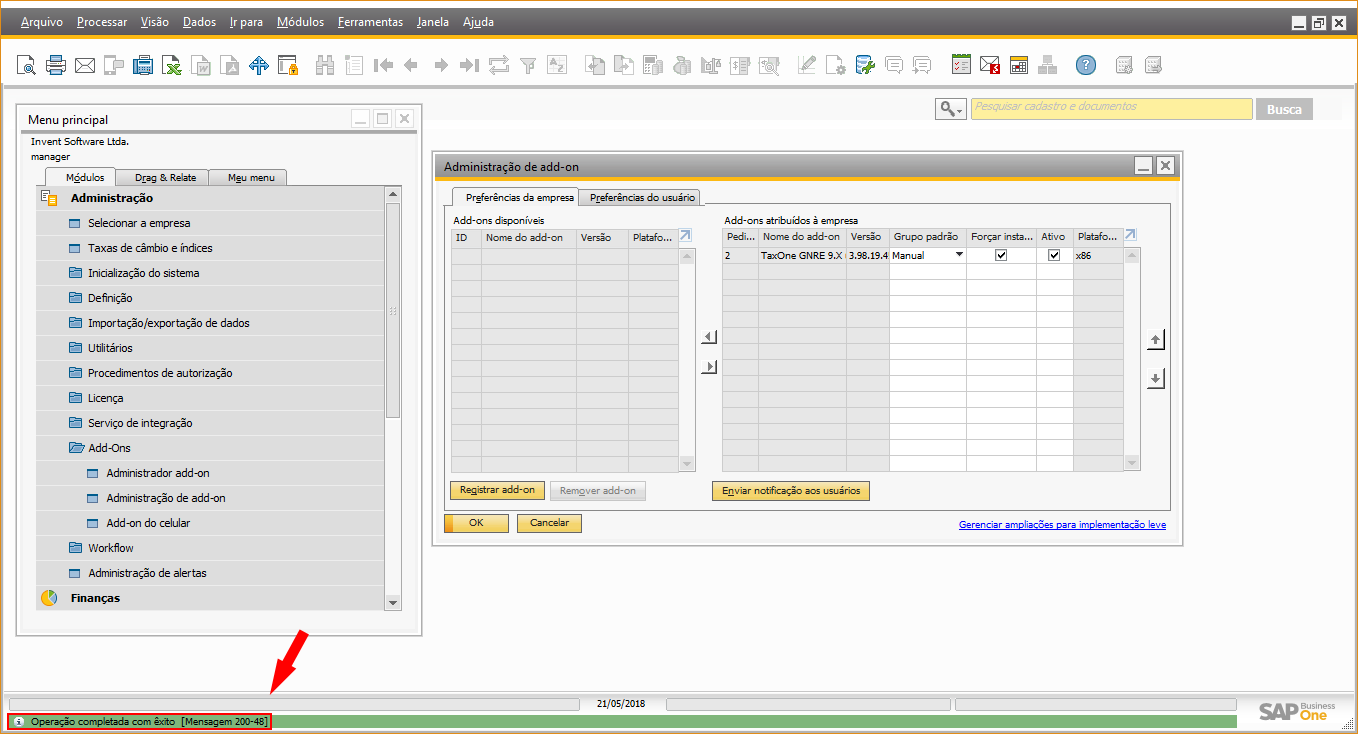Switch to Preferências do usuário tab
Viewport: 1358px width, 734px height.
tap(641, 198)
